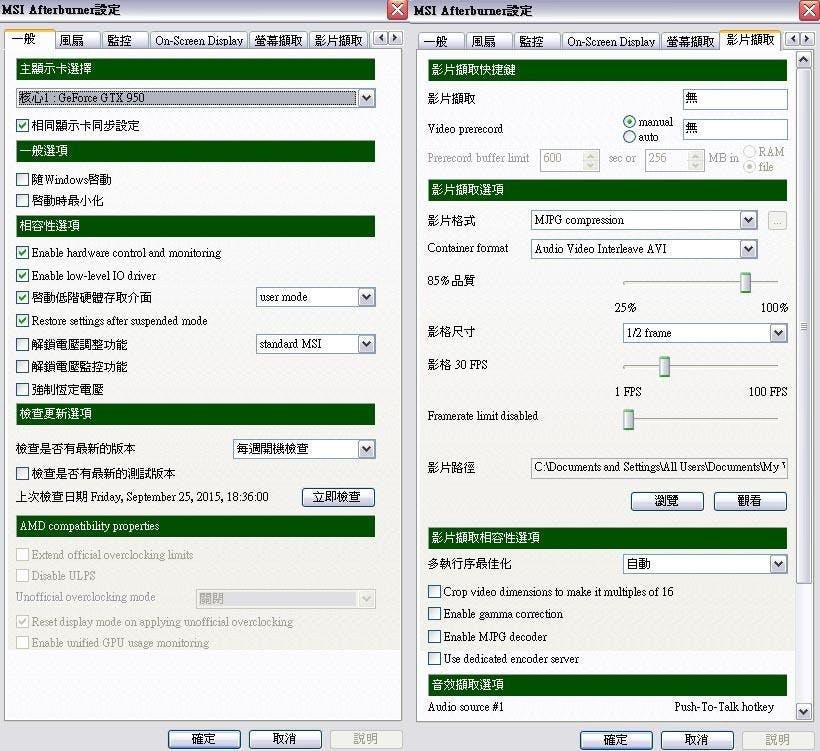
Task: Click 觀看 view button
Action: click(750, 501)
